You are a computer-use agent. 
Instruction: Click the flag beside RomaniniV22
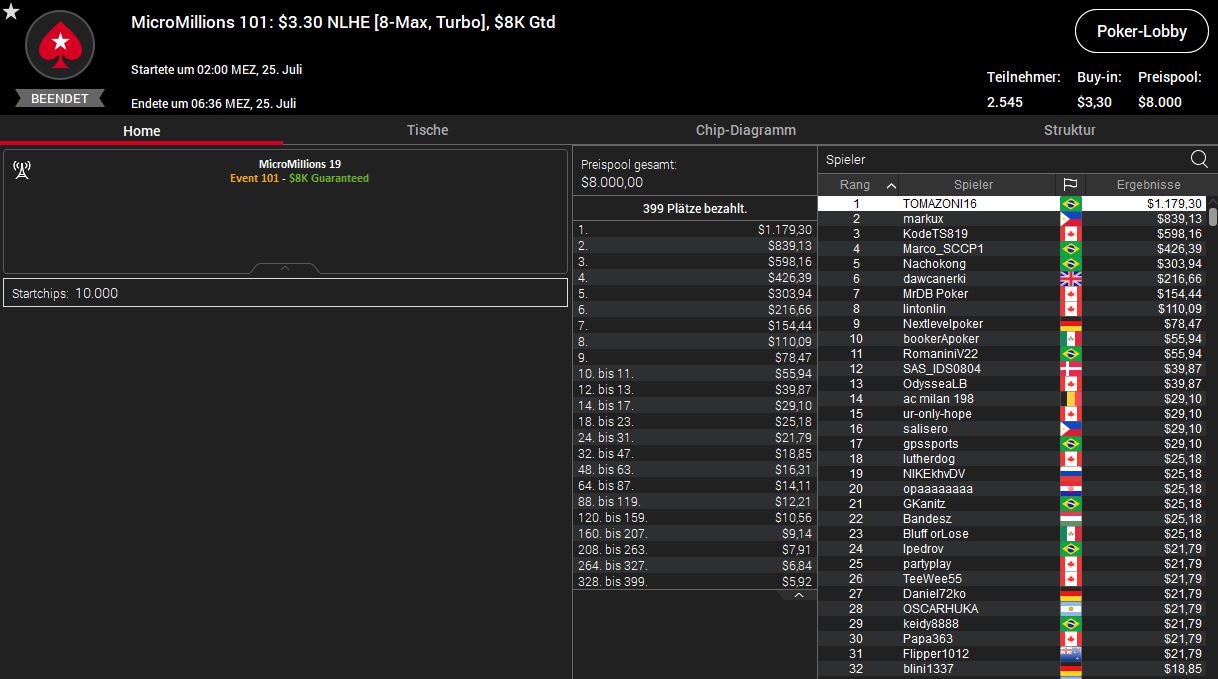(1070, 354)
